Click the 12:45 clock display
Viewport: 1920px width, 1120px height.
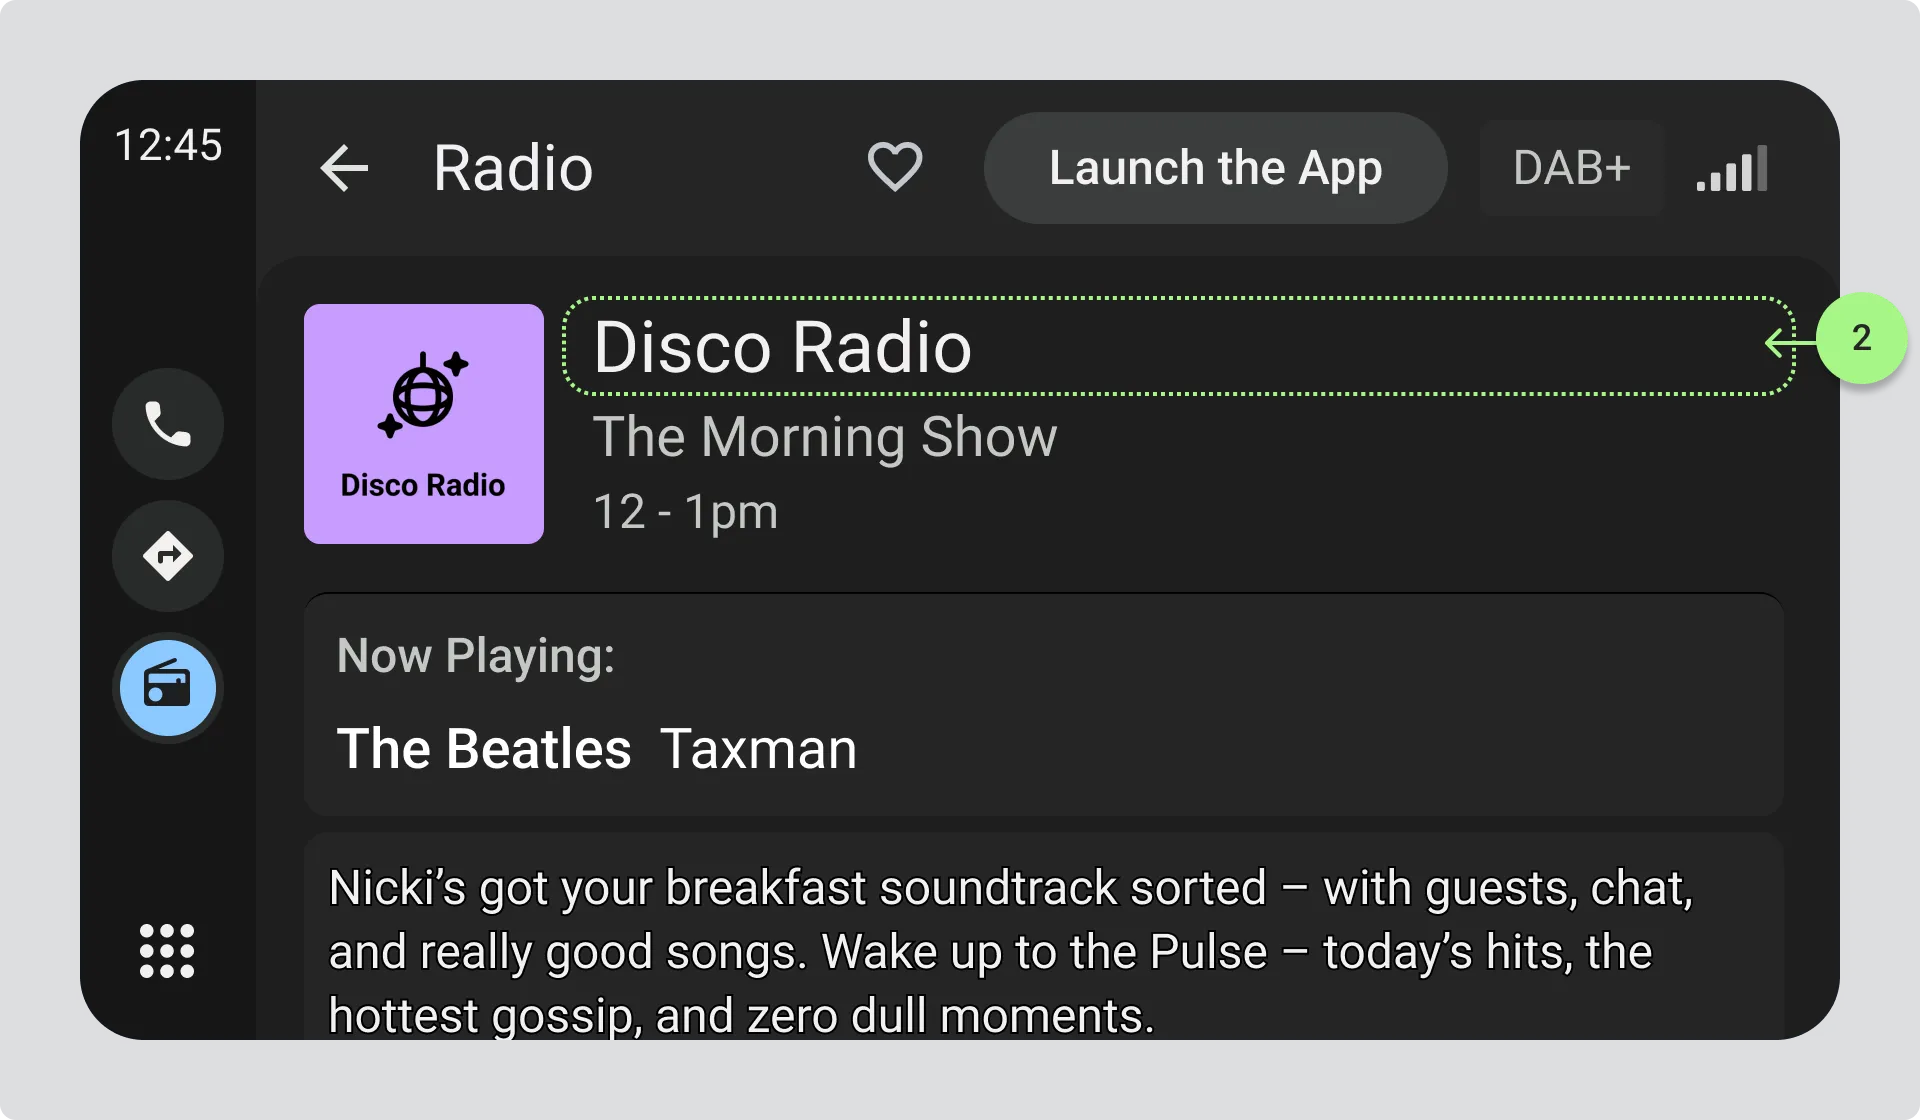[168, 146]
